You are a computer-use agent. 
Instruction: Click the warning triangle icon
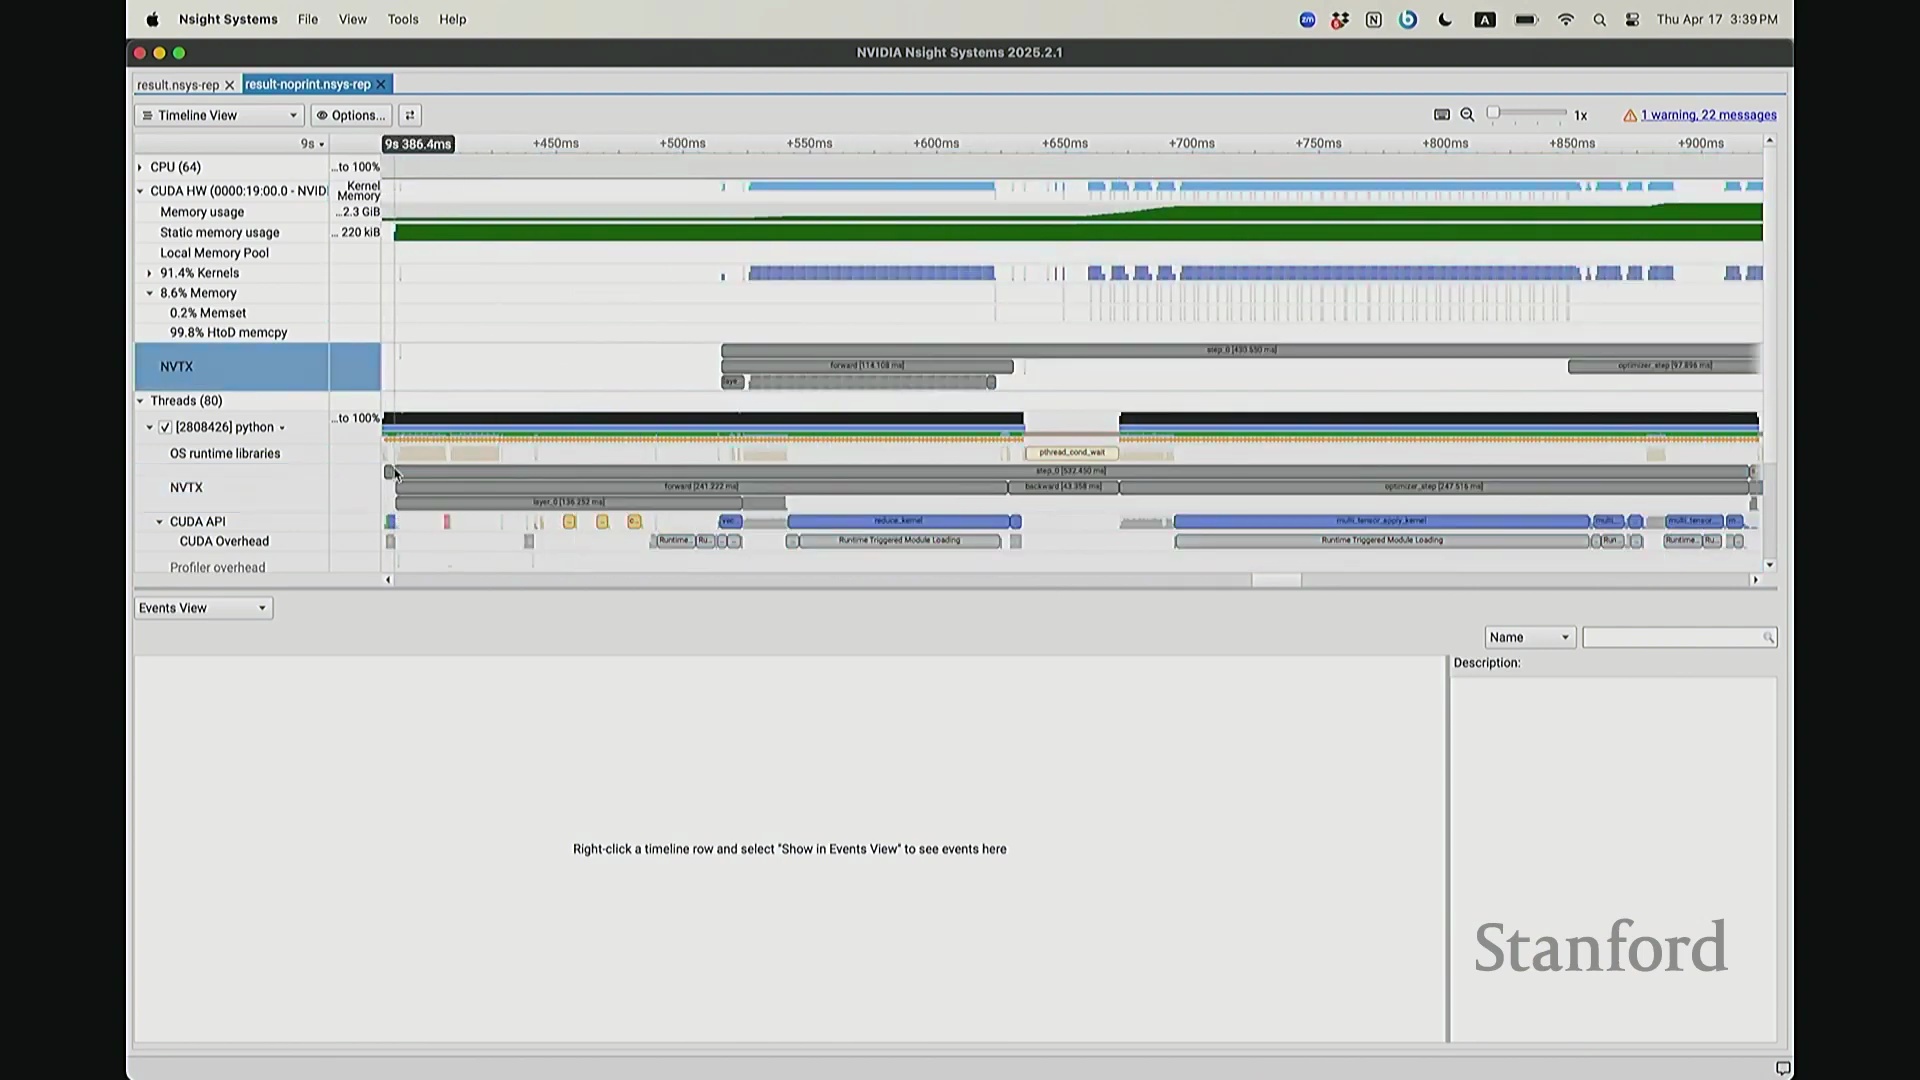tap(1630, 116)
